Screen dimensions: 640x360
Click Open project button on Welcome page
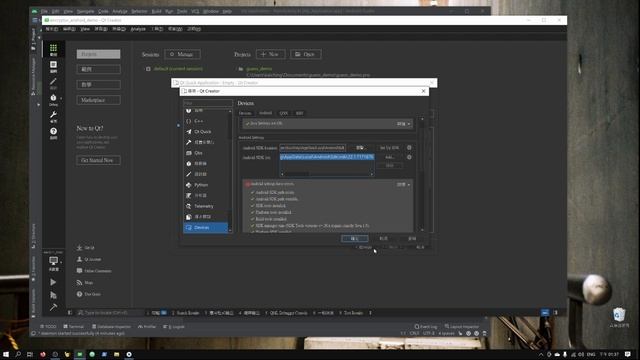coord(306,54)
